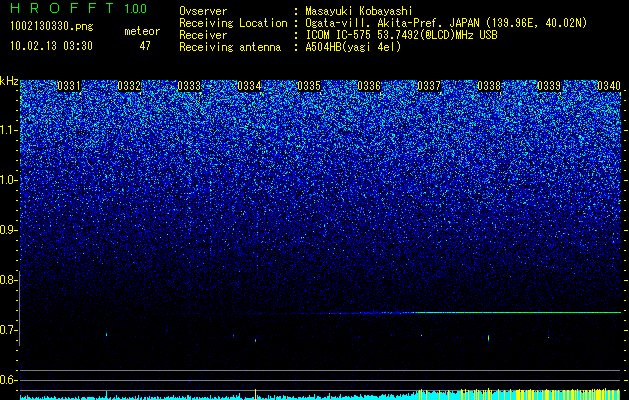Screen dimensions: 629x400
Task: Click the kHz axis unit label
Action: click(x=9, y=81)
